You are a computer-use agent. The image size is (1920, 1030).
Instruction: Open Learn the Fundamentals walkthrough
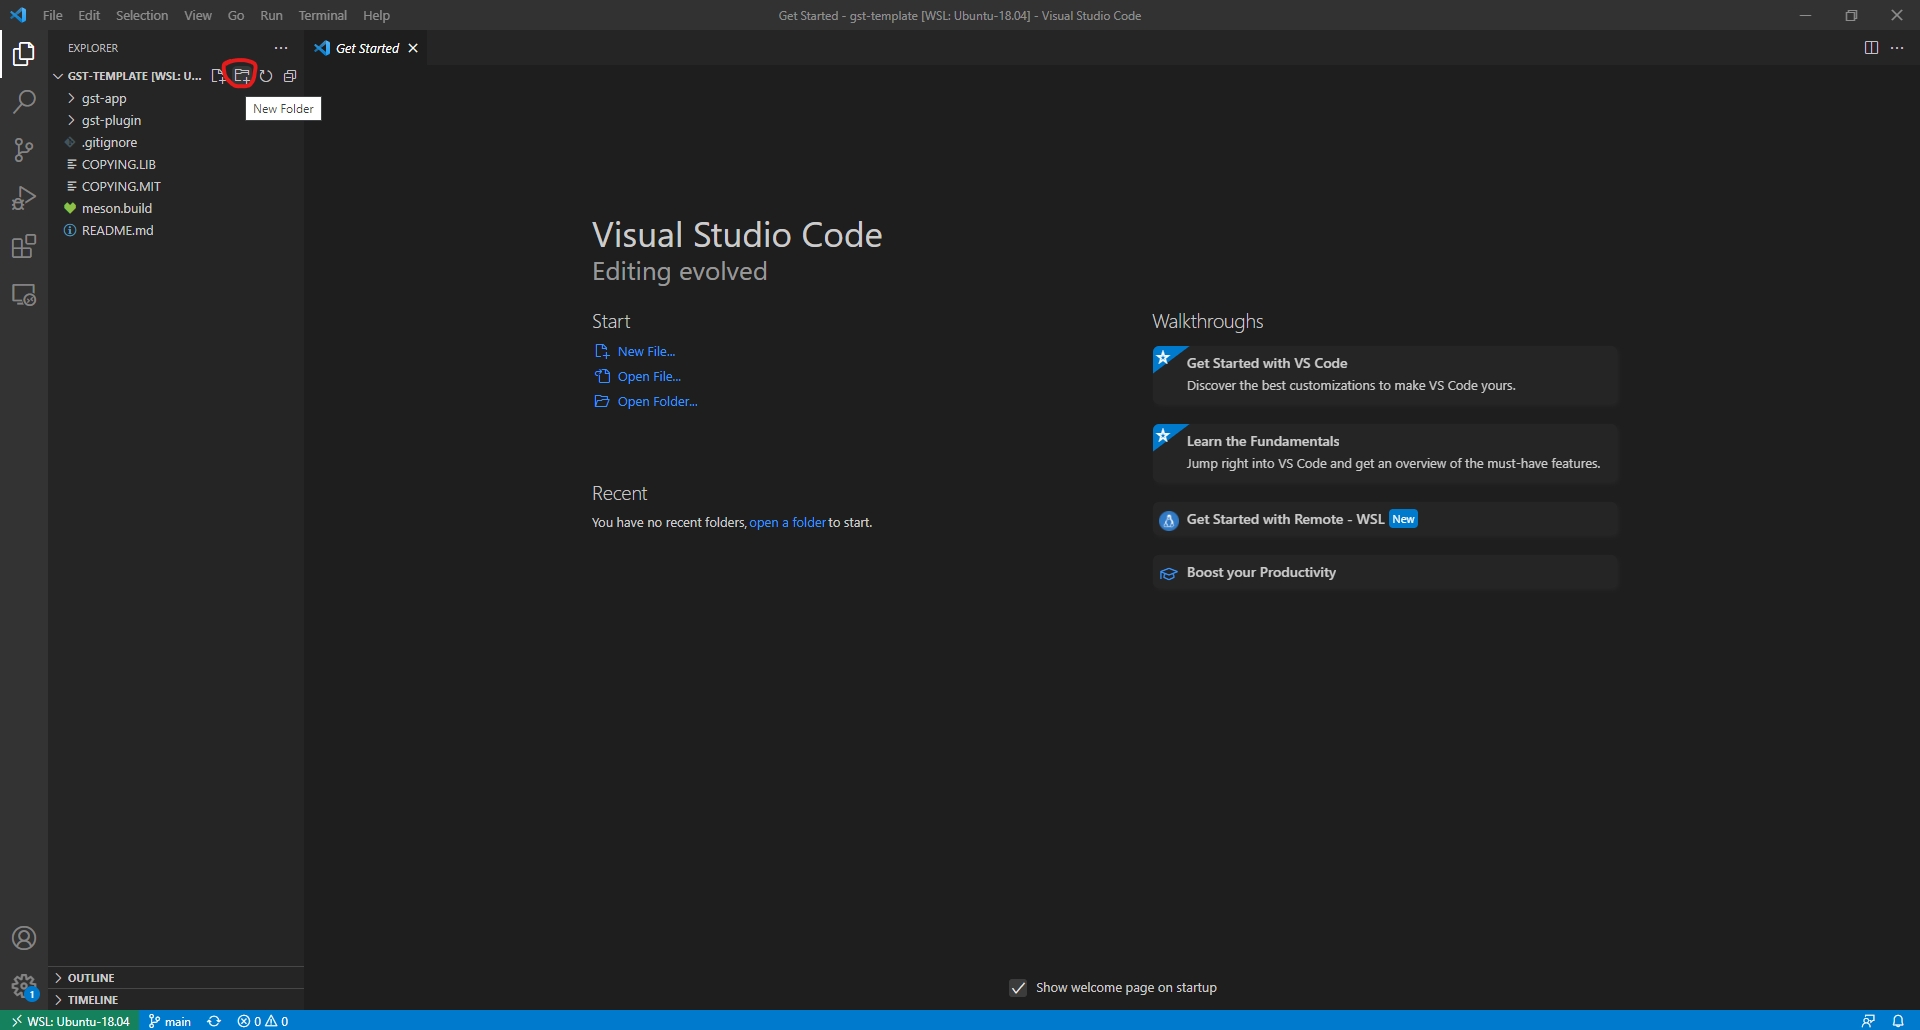click(x=1385, y=453)
